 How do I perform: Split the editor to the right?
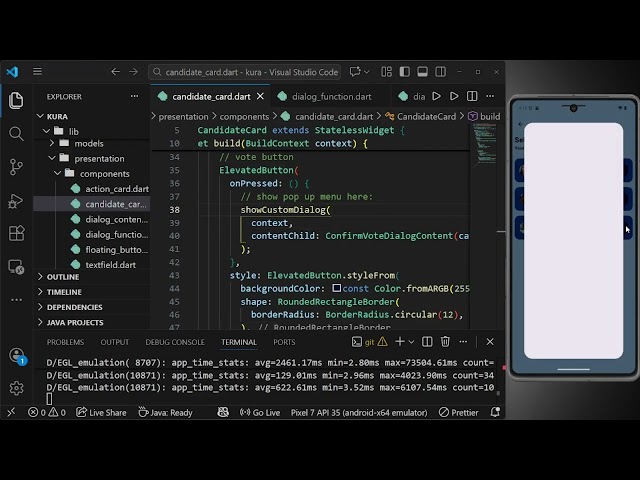coord(472,96)
